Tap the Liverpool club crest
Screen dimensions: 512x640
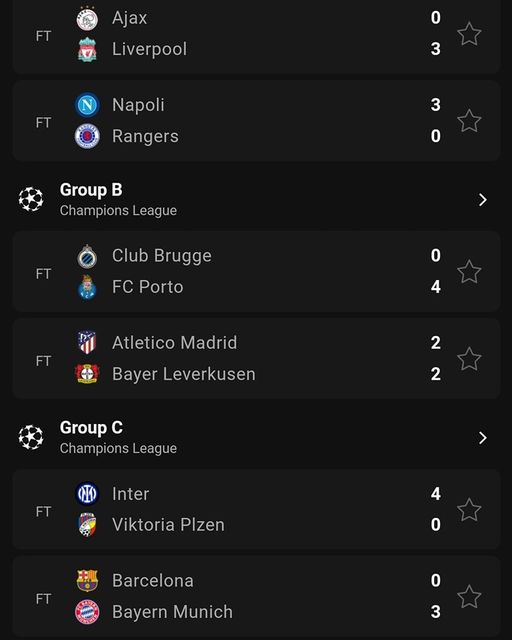pos(87,50)
